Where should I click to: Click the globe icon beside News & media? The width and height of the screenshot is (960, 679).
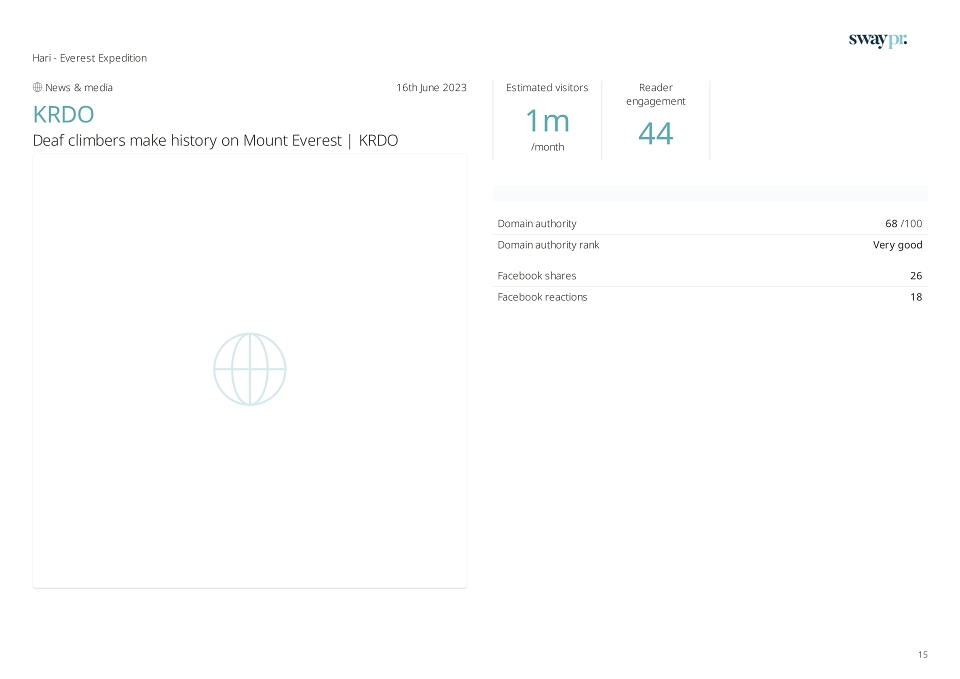coord(37,88)
